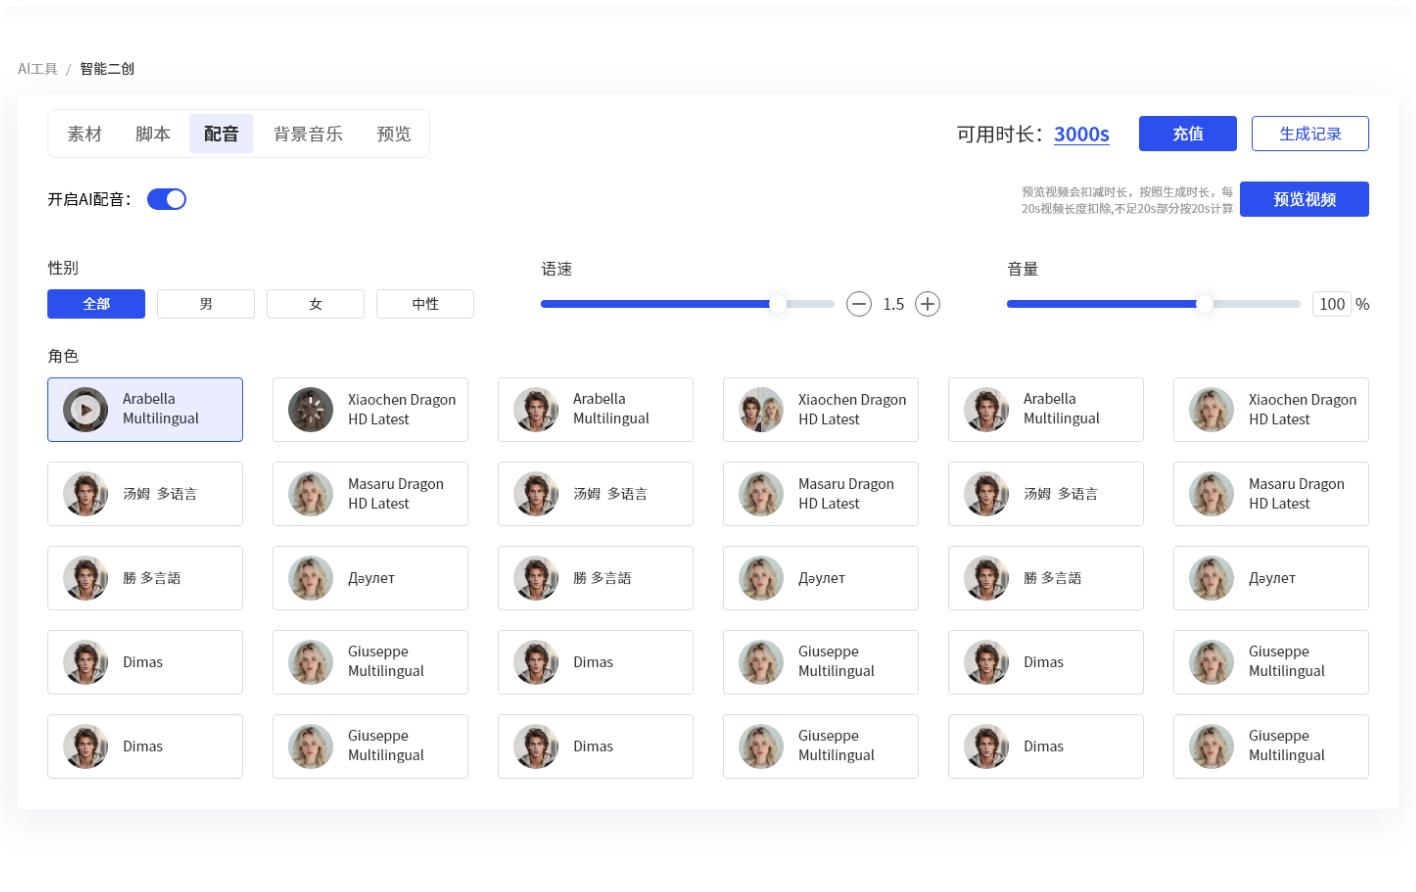Switch to the 素材 tab
The width and height of the screenshot is (1416, 892).
(x=85, y=134)
